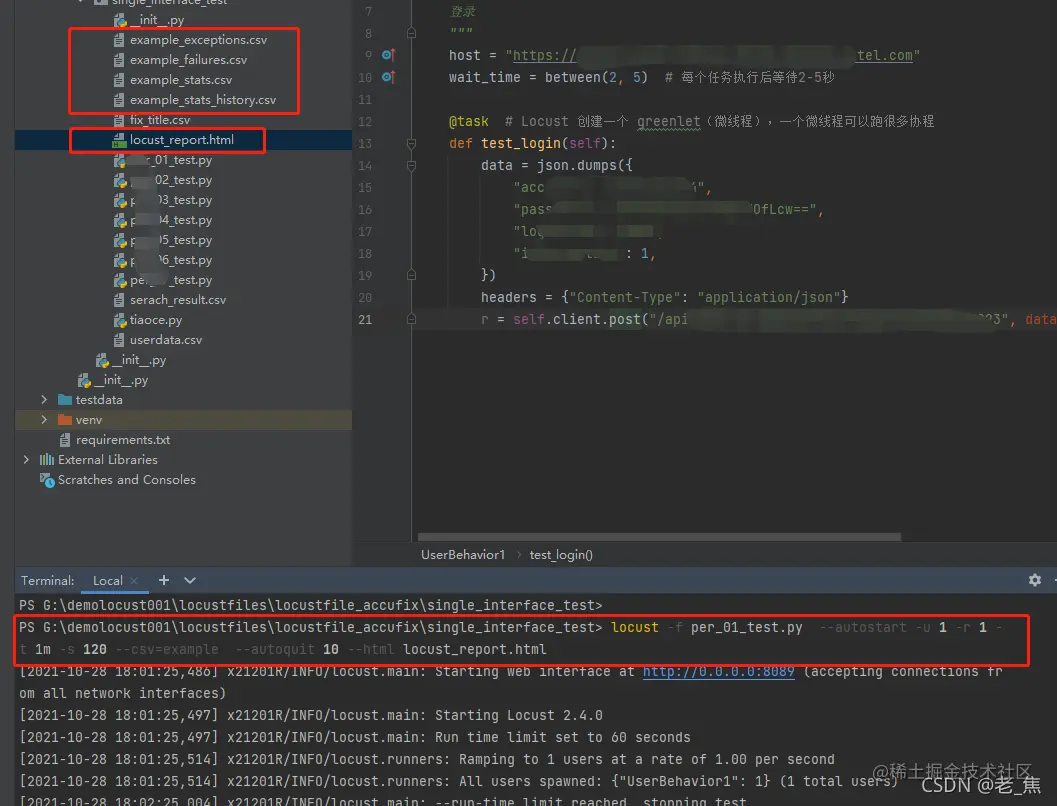Add a new terminal session
1057x806 pixels.
click(164, 580)
